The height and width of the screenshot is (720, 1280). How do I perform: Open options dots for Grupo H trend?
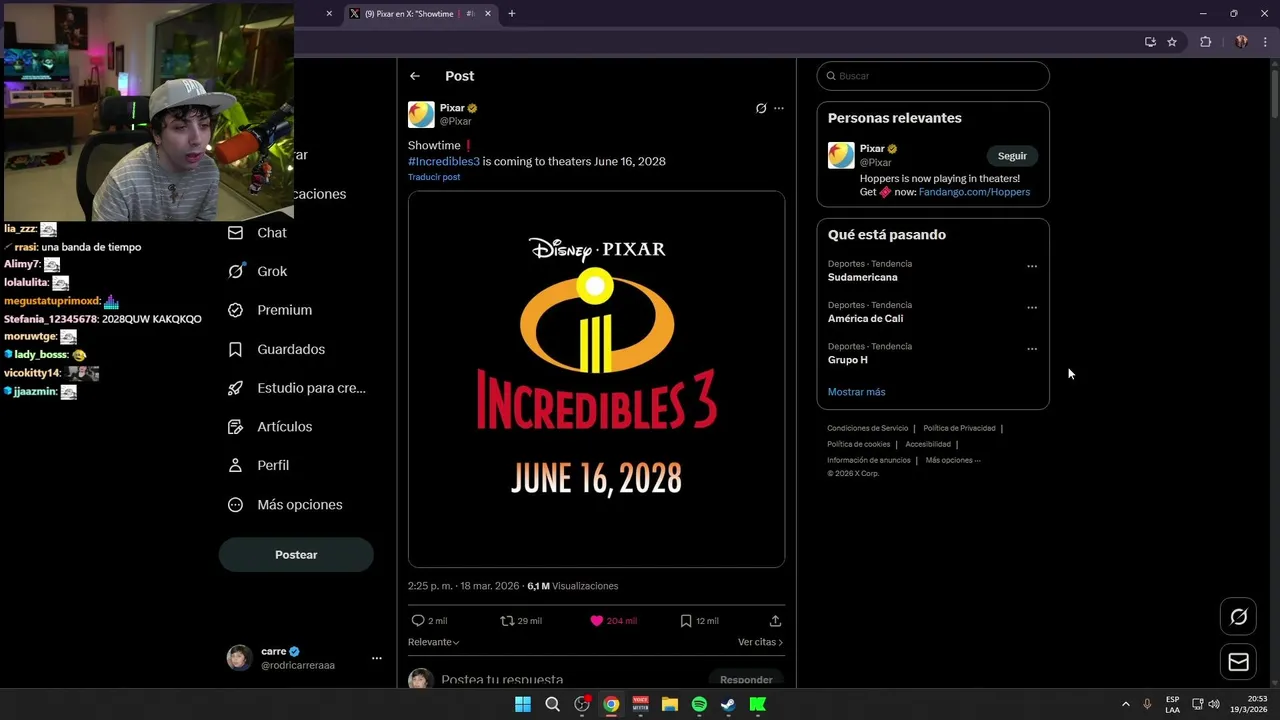[1032, 349]
